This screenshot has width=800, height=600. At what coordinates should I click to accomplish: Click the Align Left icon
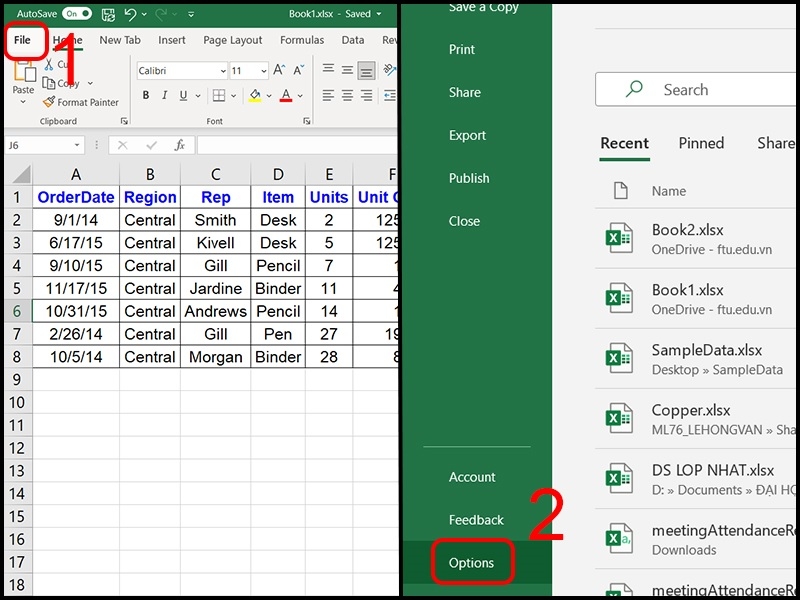[x=328, y=95]
